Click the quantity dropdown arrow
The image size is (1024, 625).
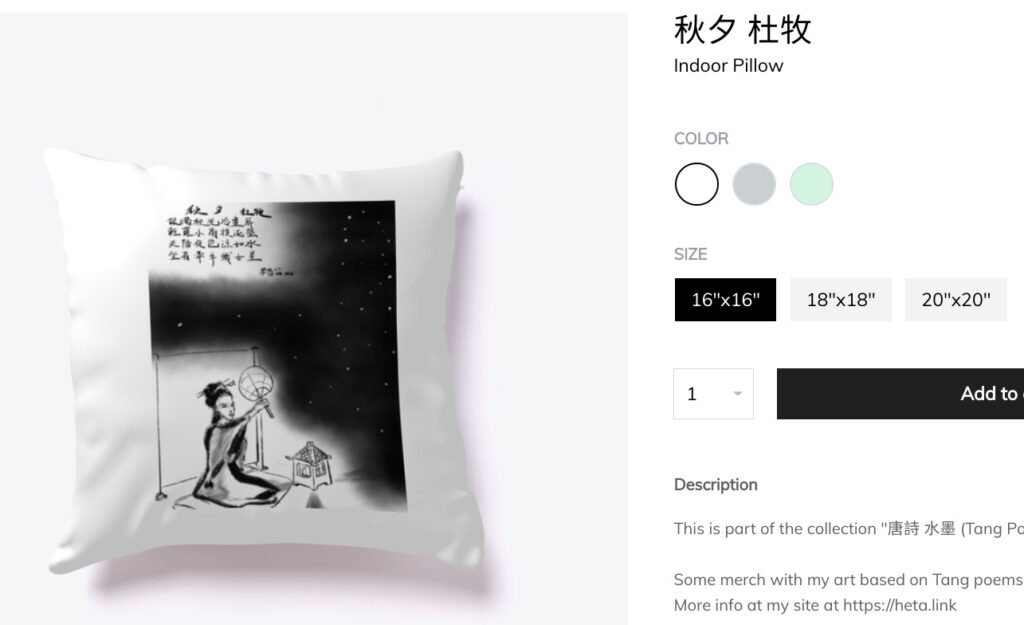[x=737, y=394]
